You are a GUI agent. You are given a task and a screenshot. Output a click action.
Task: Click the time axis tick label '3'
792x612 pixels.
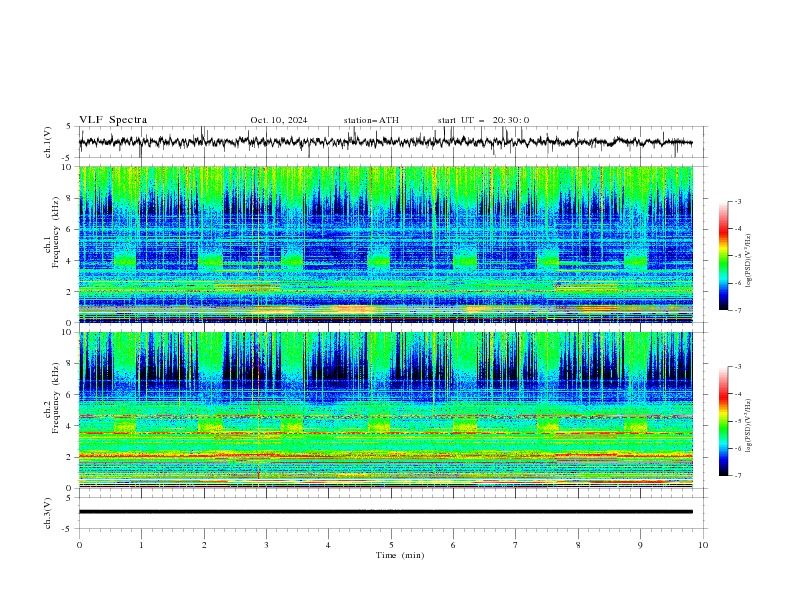coord(266,545)
